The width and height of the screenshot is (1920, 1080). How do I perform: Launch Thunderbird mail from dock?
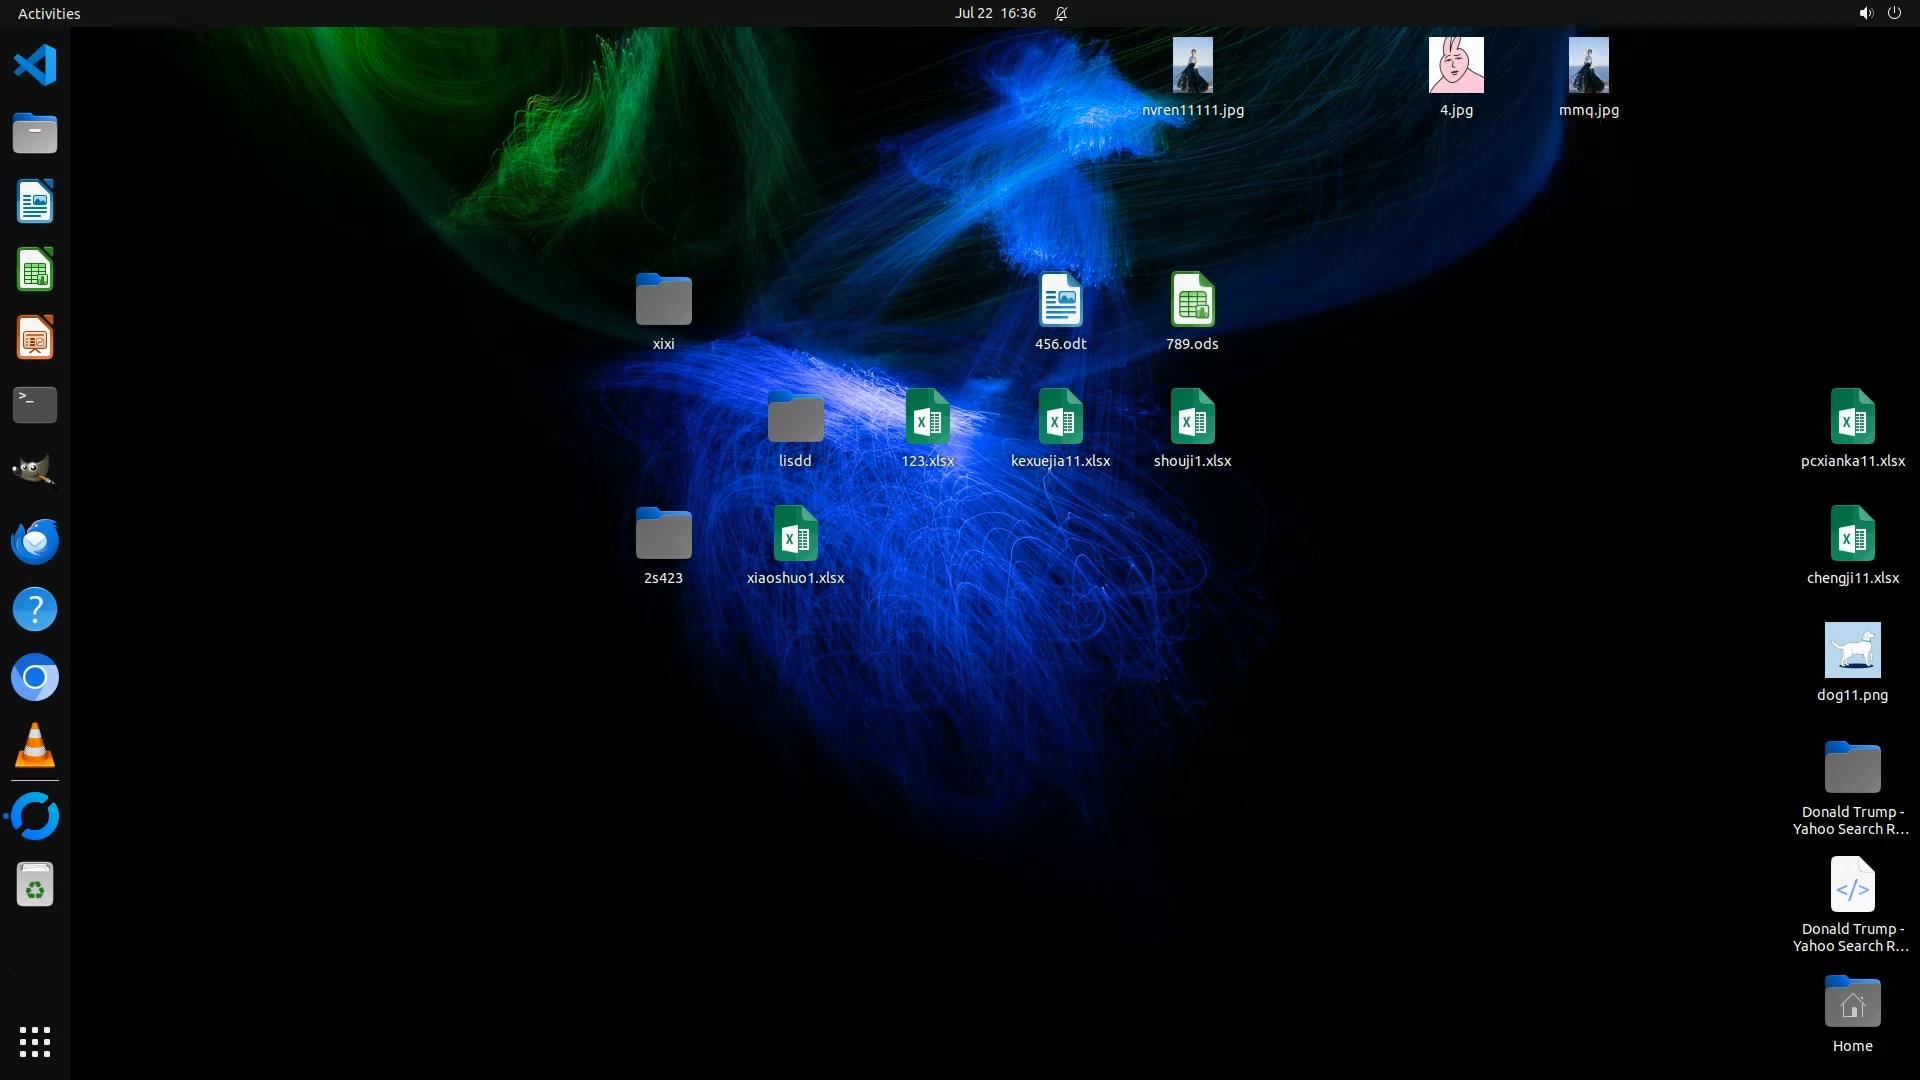click(x=35, y=541)
